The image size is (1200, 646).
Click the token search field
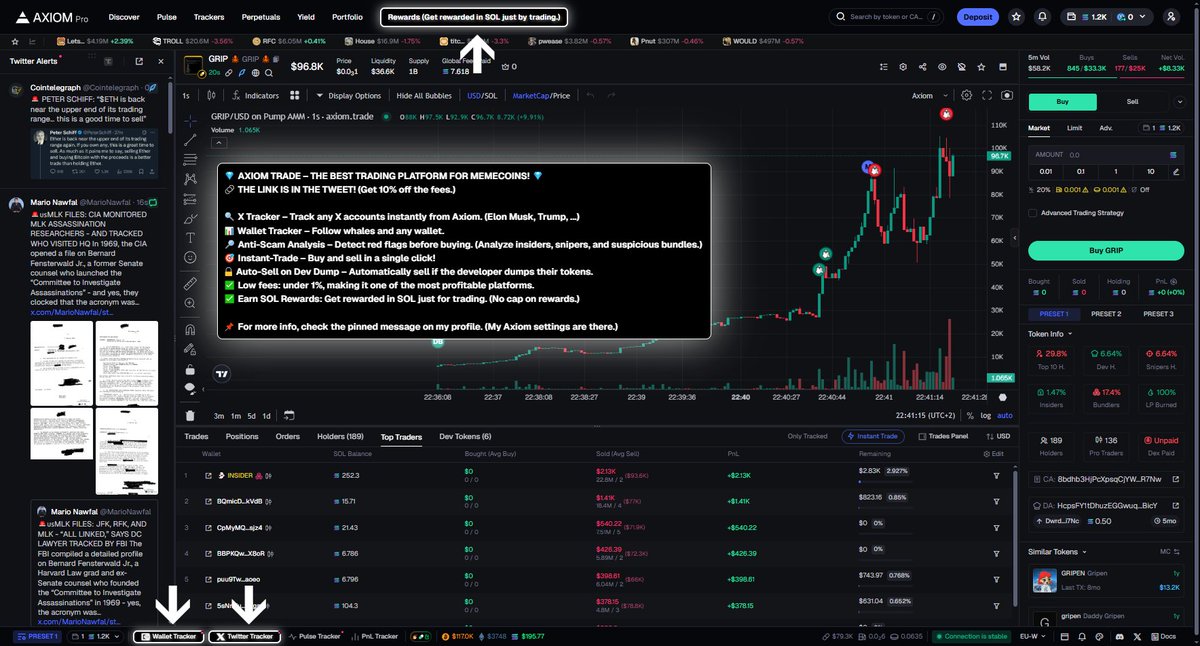click(x=886, y=17)
